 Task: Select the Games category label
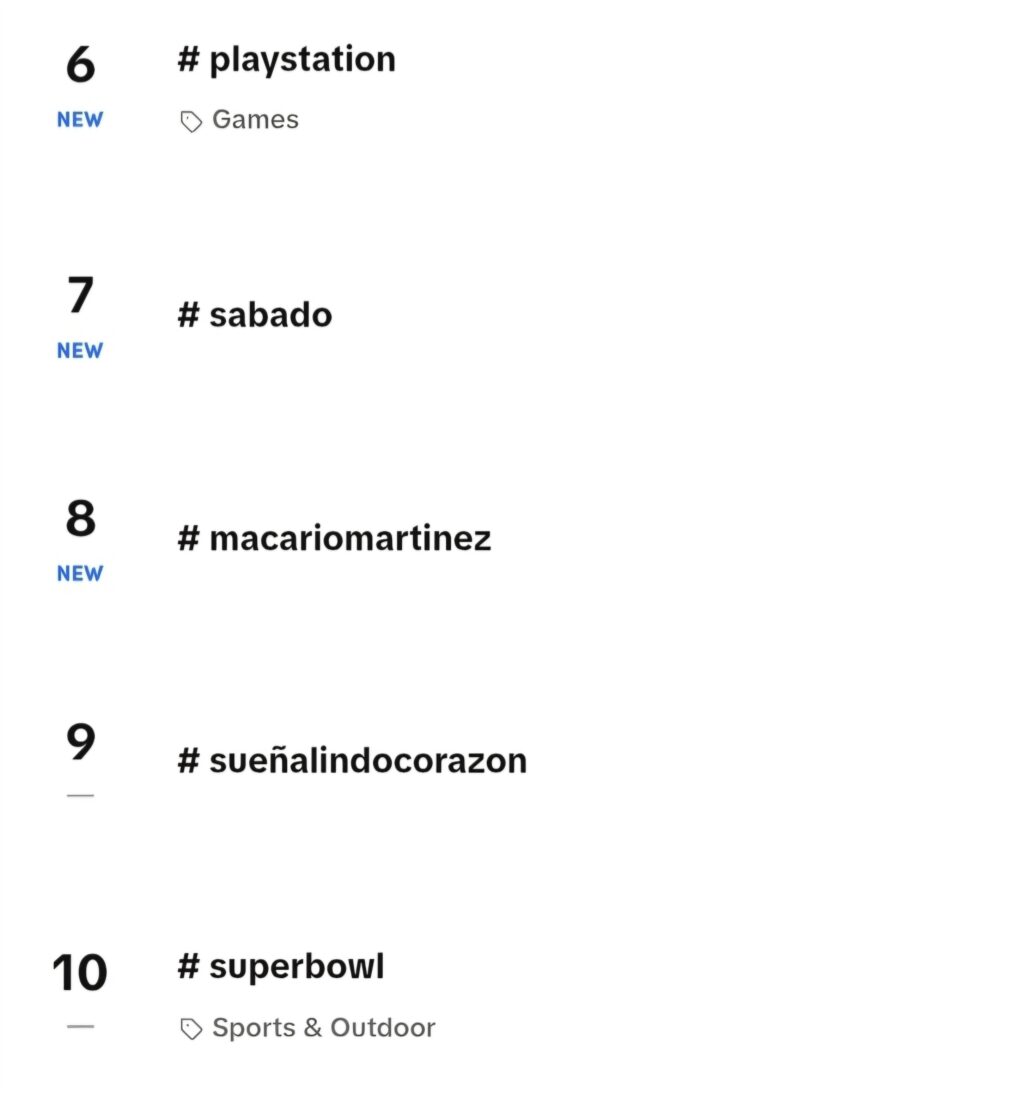pyautogui.click(x=255, y=119)
